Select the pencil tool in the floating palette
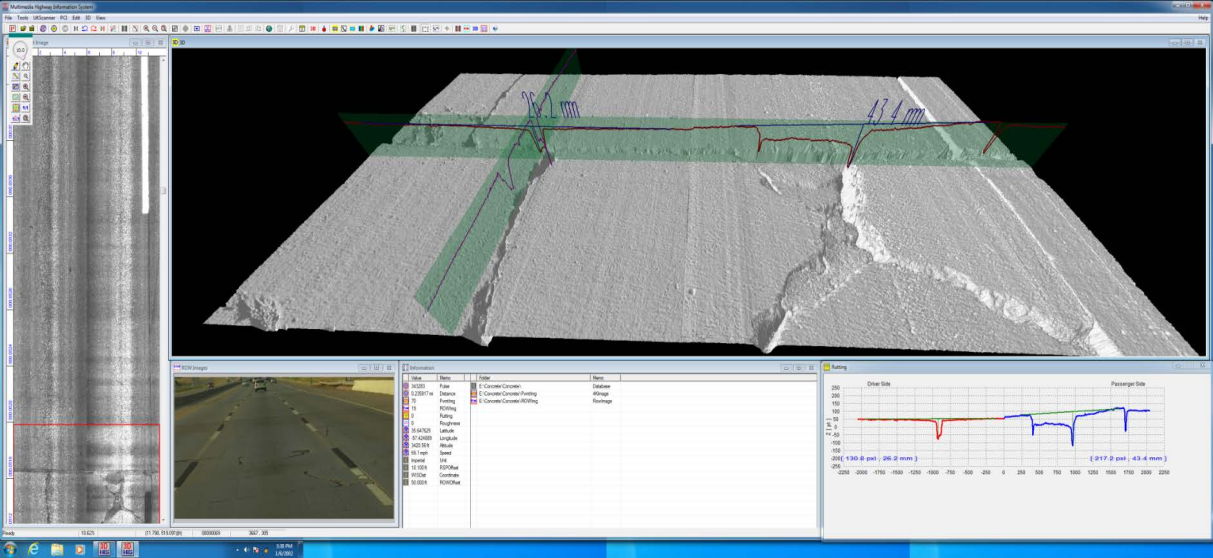Screen dimensions: 1213x558 tap(16, 66)
